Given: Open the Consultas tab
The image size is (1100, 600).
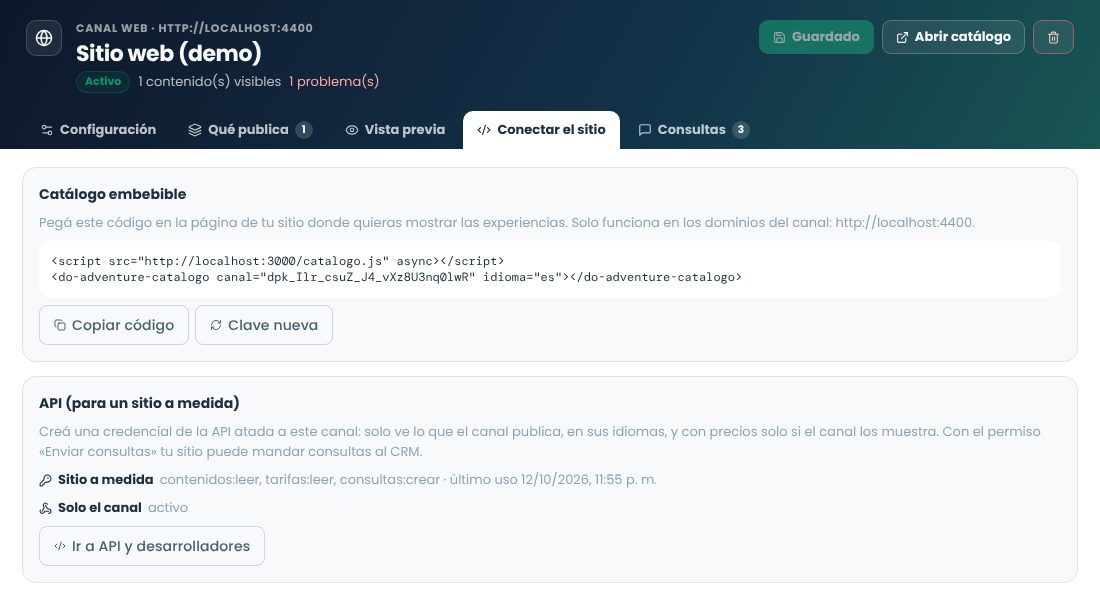Looking at the screenshot, I should (693, 130).
